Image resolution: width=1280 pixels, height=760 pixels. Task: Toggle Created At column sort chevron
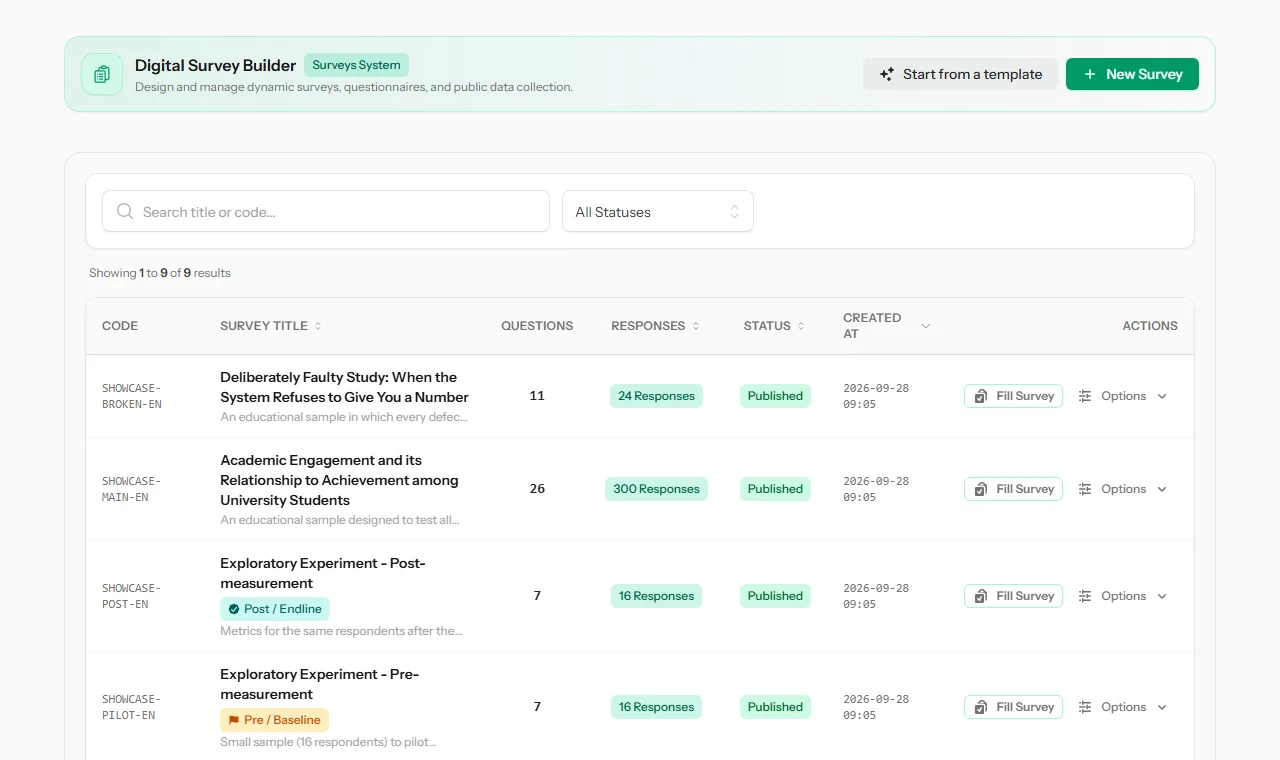click(x=925, y=326)
